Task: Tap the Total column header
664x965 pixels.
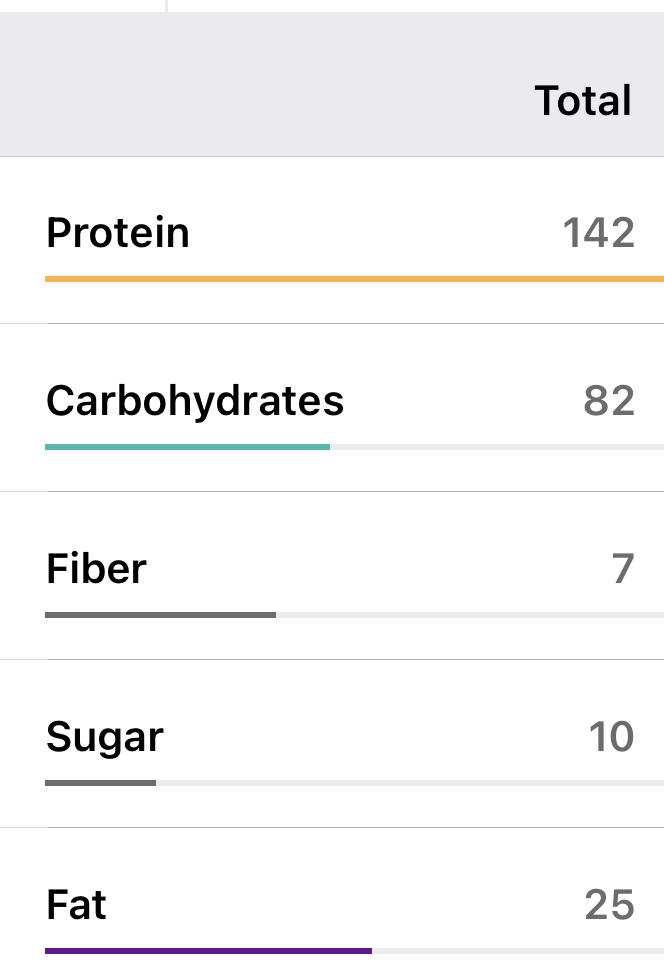Action: pyautogui.click(x=582, y=101)
